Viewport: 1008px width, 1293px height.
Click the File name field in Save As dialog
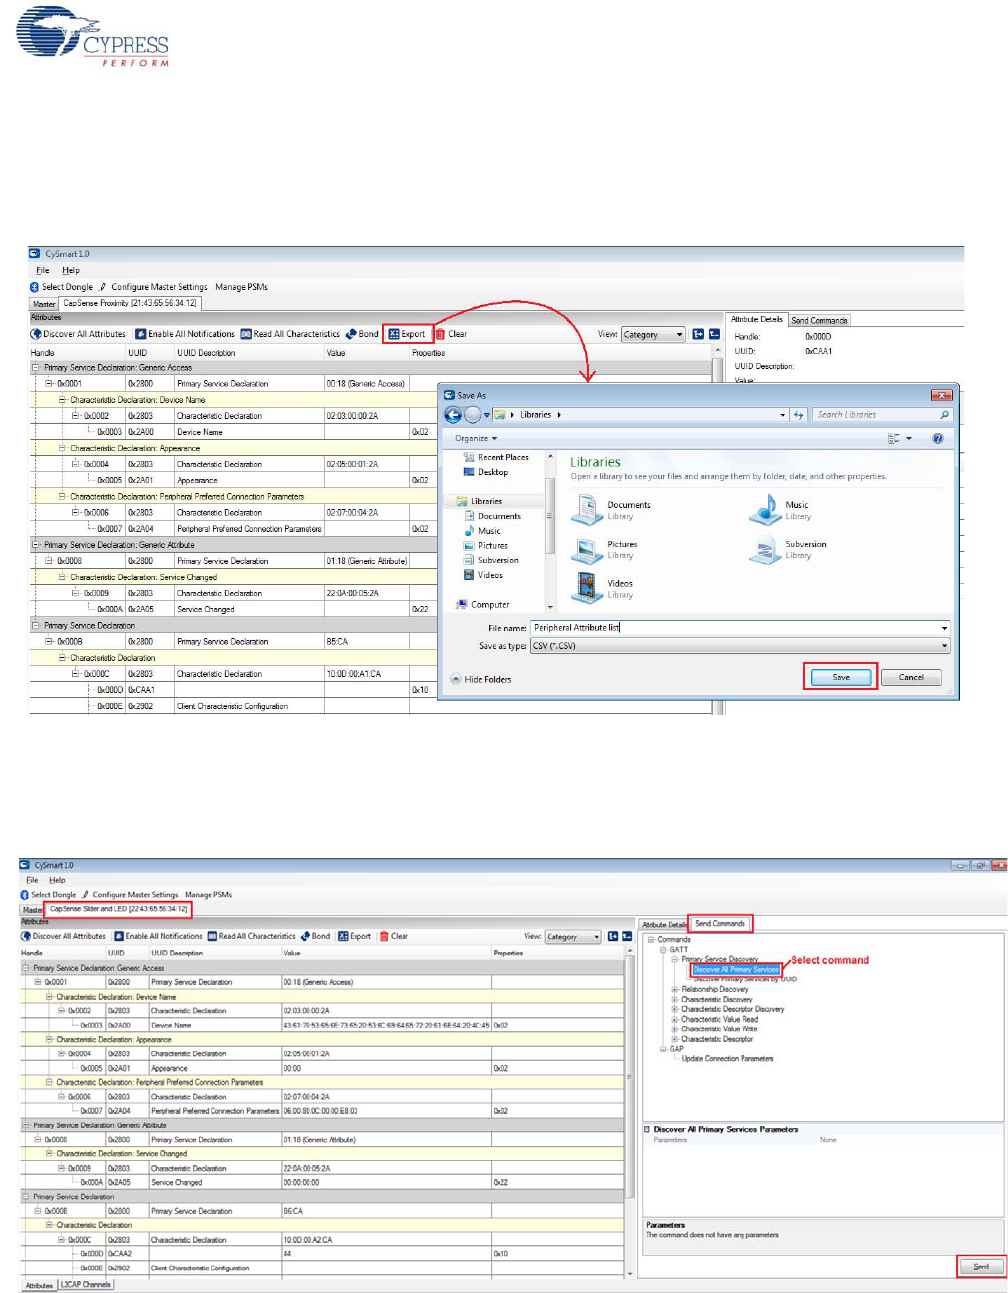point(740,628)
